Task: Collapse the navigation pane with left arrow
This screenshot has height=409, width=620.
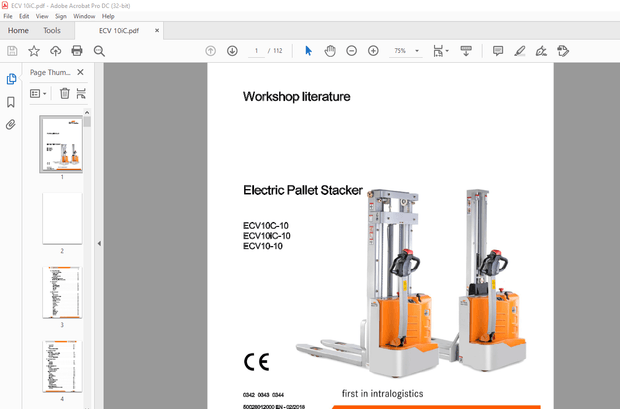Action: (99, 243)
